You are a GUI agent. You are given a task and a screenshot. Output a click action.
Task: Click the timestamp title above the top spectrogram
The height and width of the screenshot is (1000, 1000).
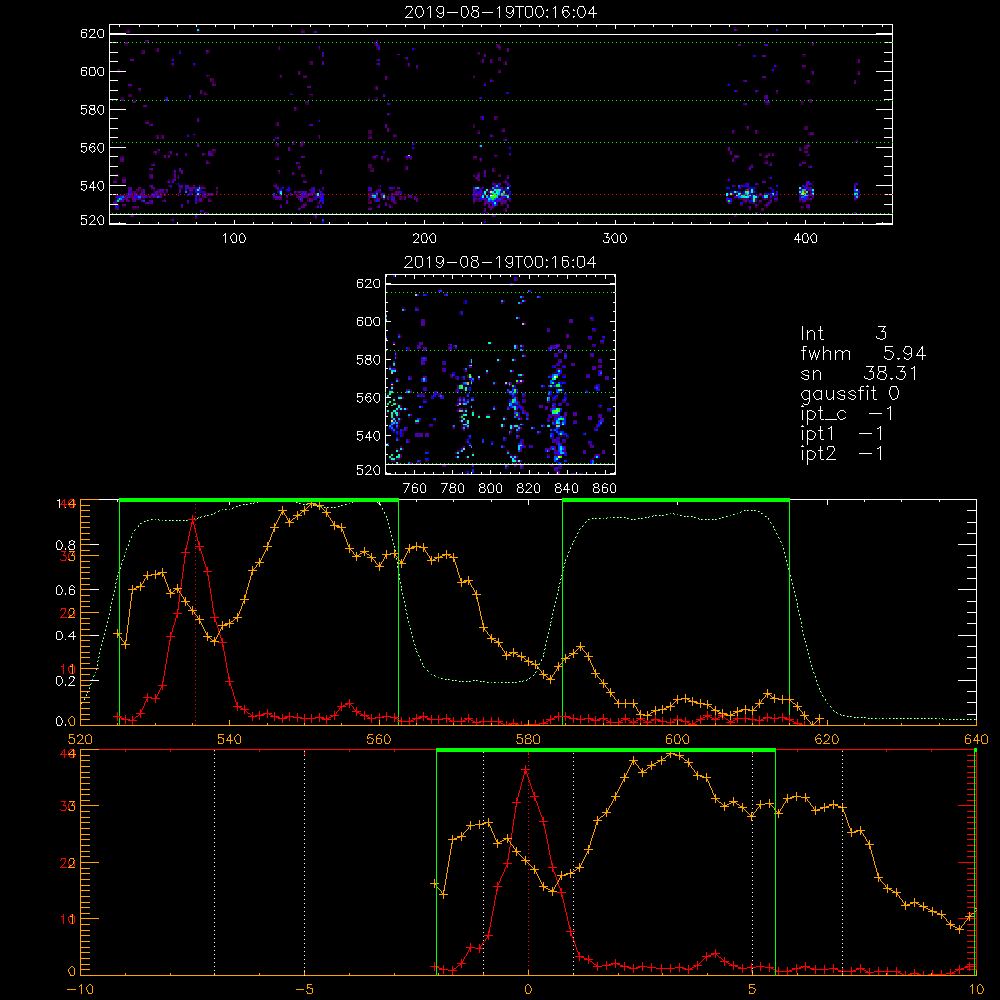500,12
